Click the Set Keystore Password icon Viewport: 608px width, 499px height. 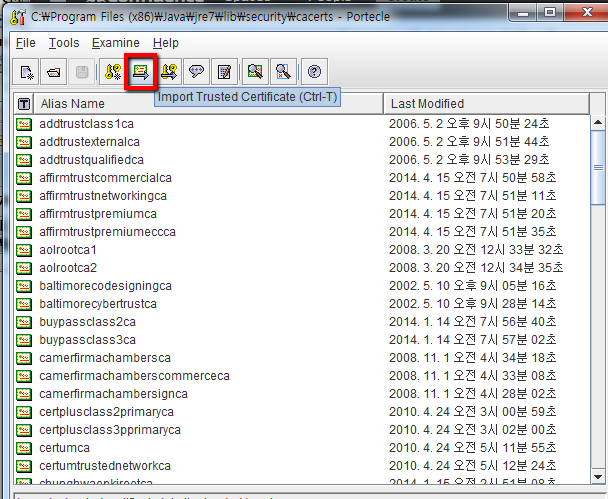(196, 72)
